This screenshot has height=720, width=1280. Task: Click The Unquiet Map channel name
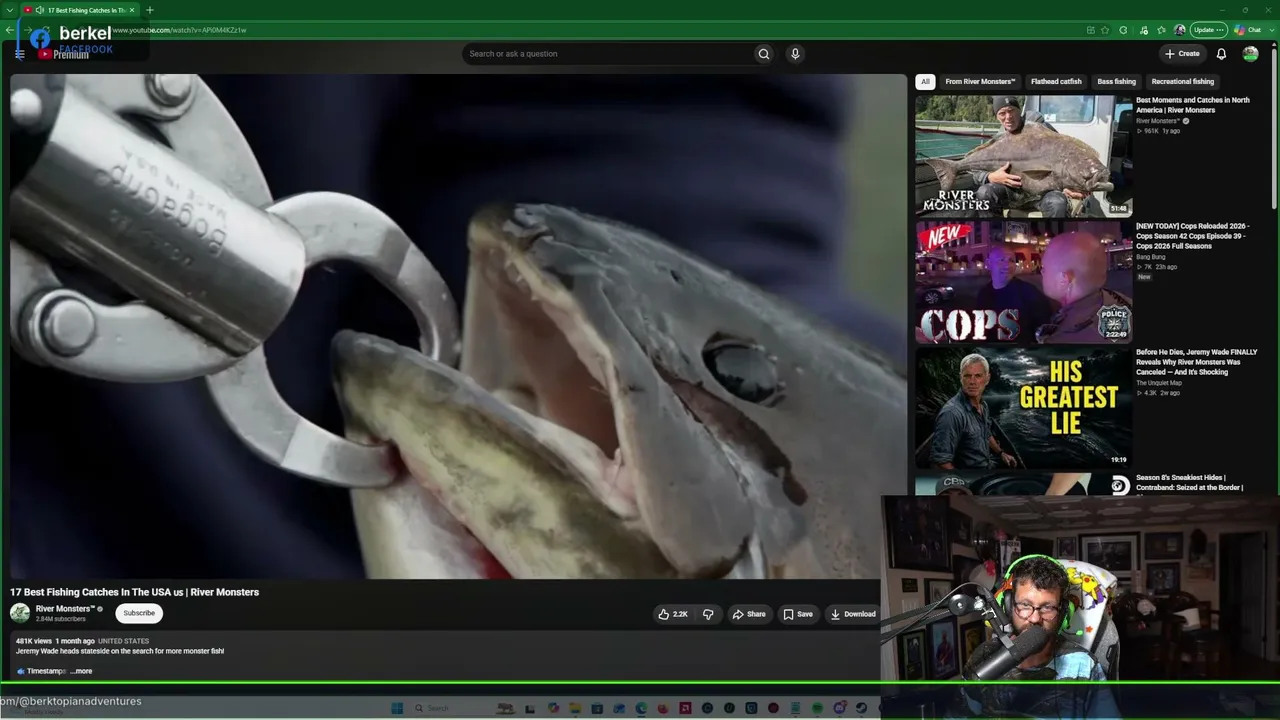coord(1159,383)
